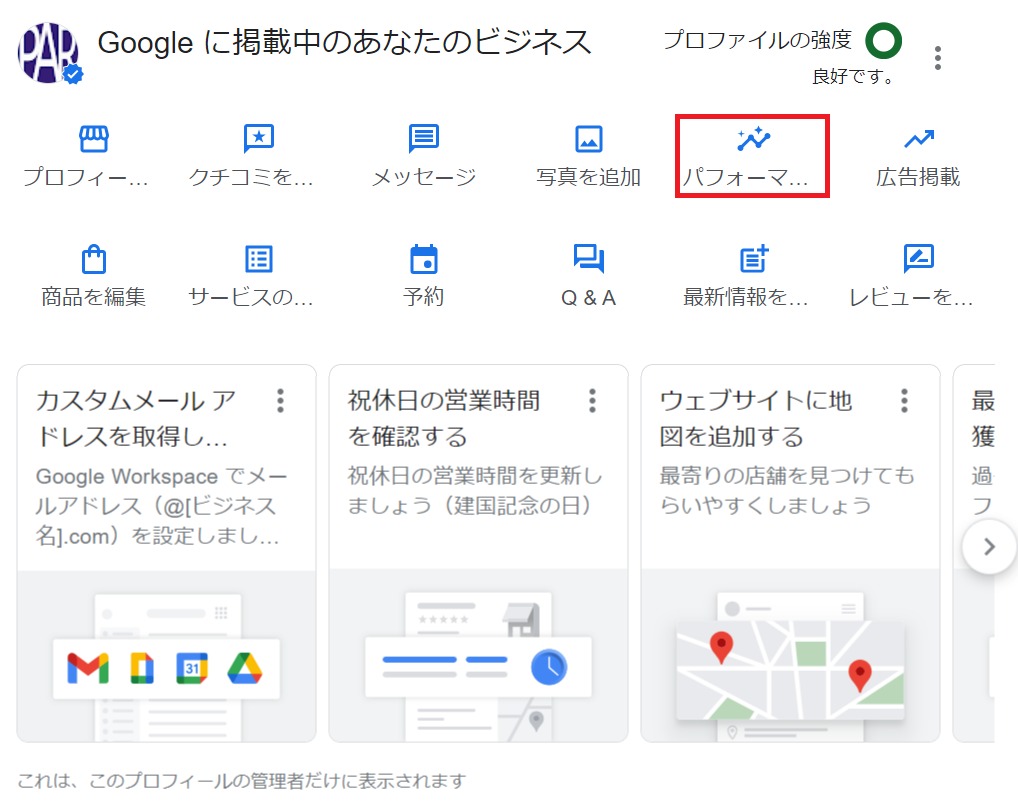This screenshot has height=807, width=1018.
Task: Click the このプロフィールの管理者だけに表示されます note
Action: click(x=242, y=780)
